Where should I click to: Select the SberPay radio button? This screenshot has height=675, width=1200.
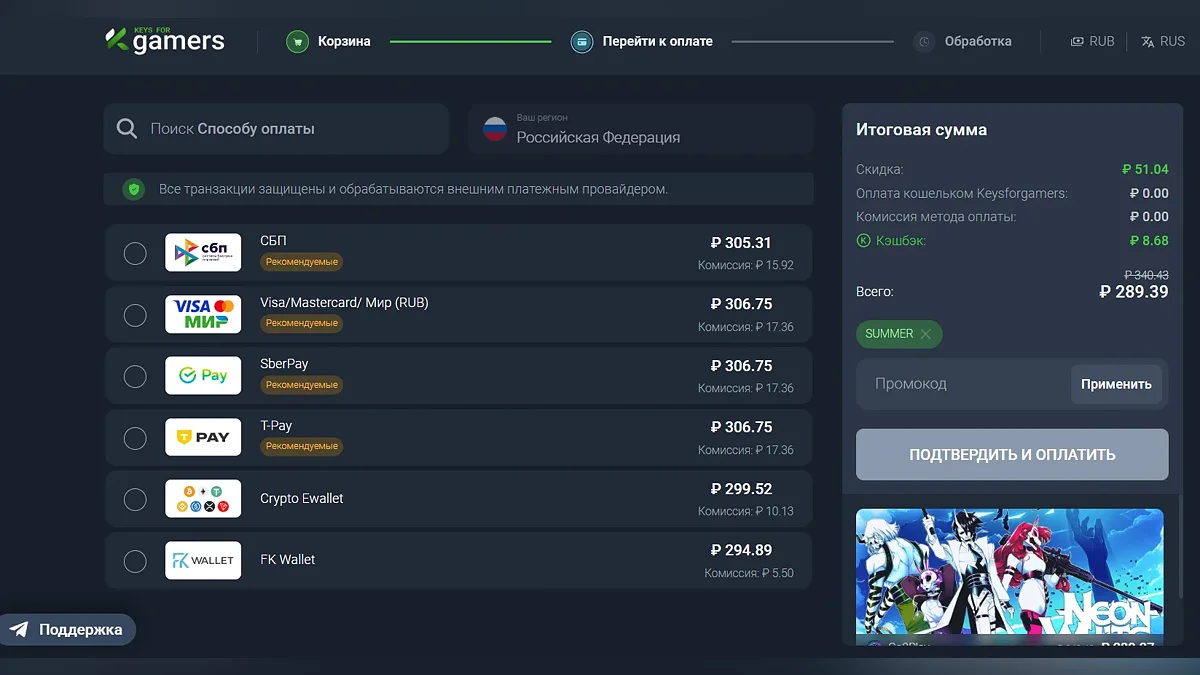(x=135, y=376)
